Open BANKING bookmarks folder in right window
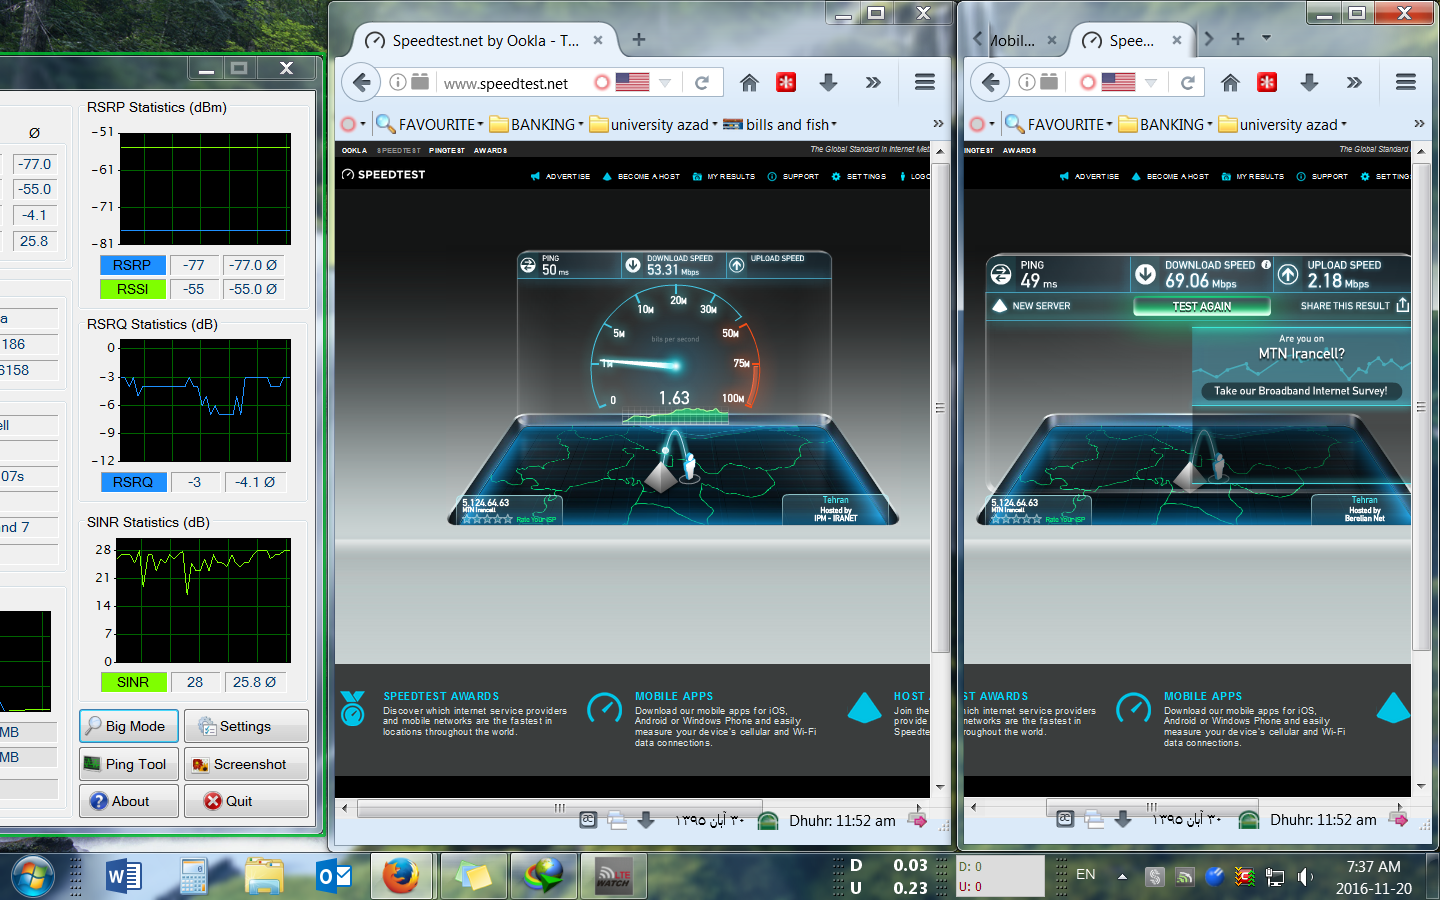 pos(1166,124)
